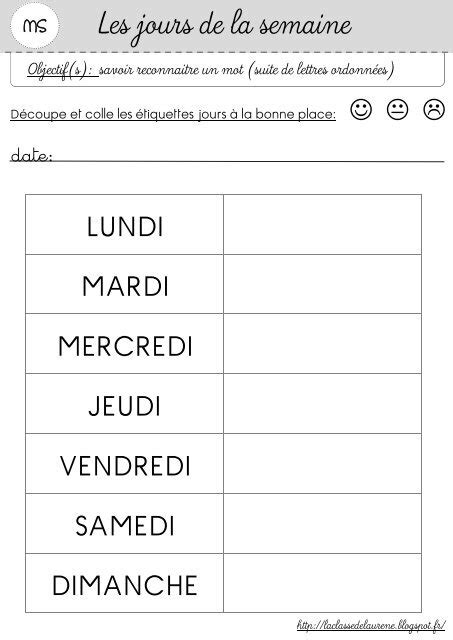Click the empty cell beside MERCREDI

(322, 344)
